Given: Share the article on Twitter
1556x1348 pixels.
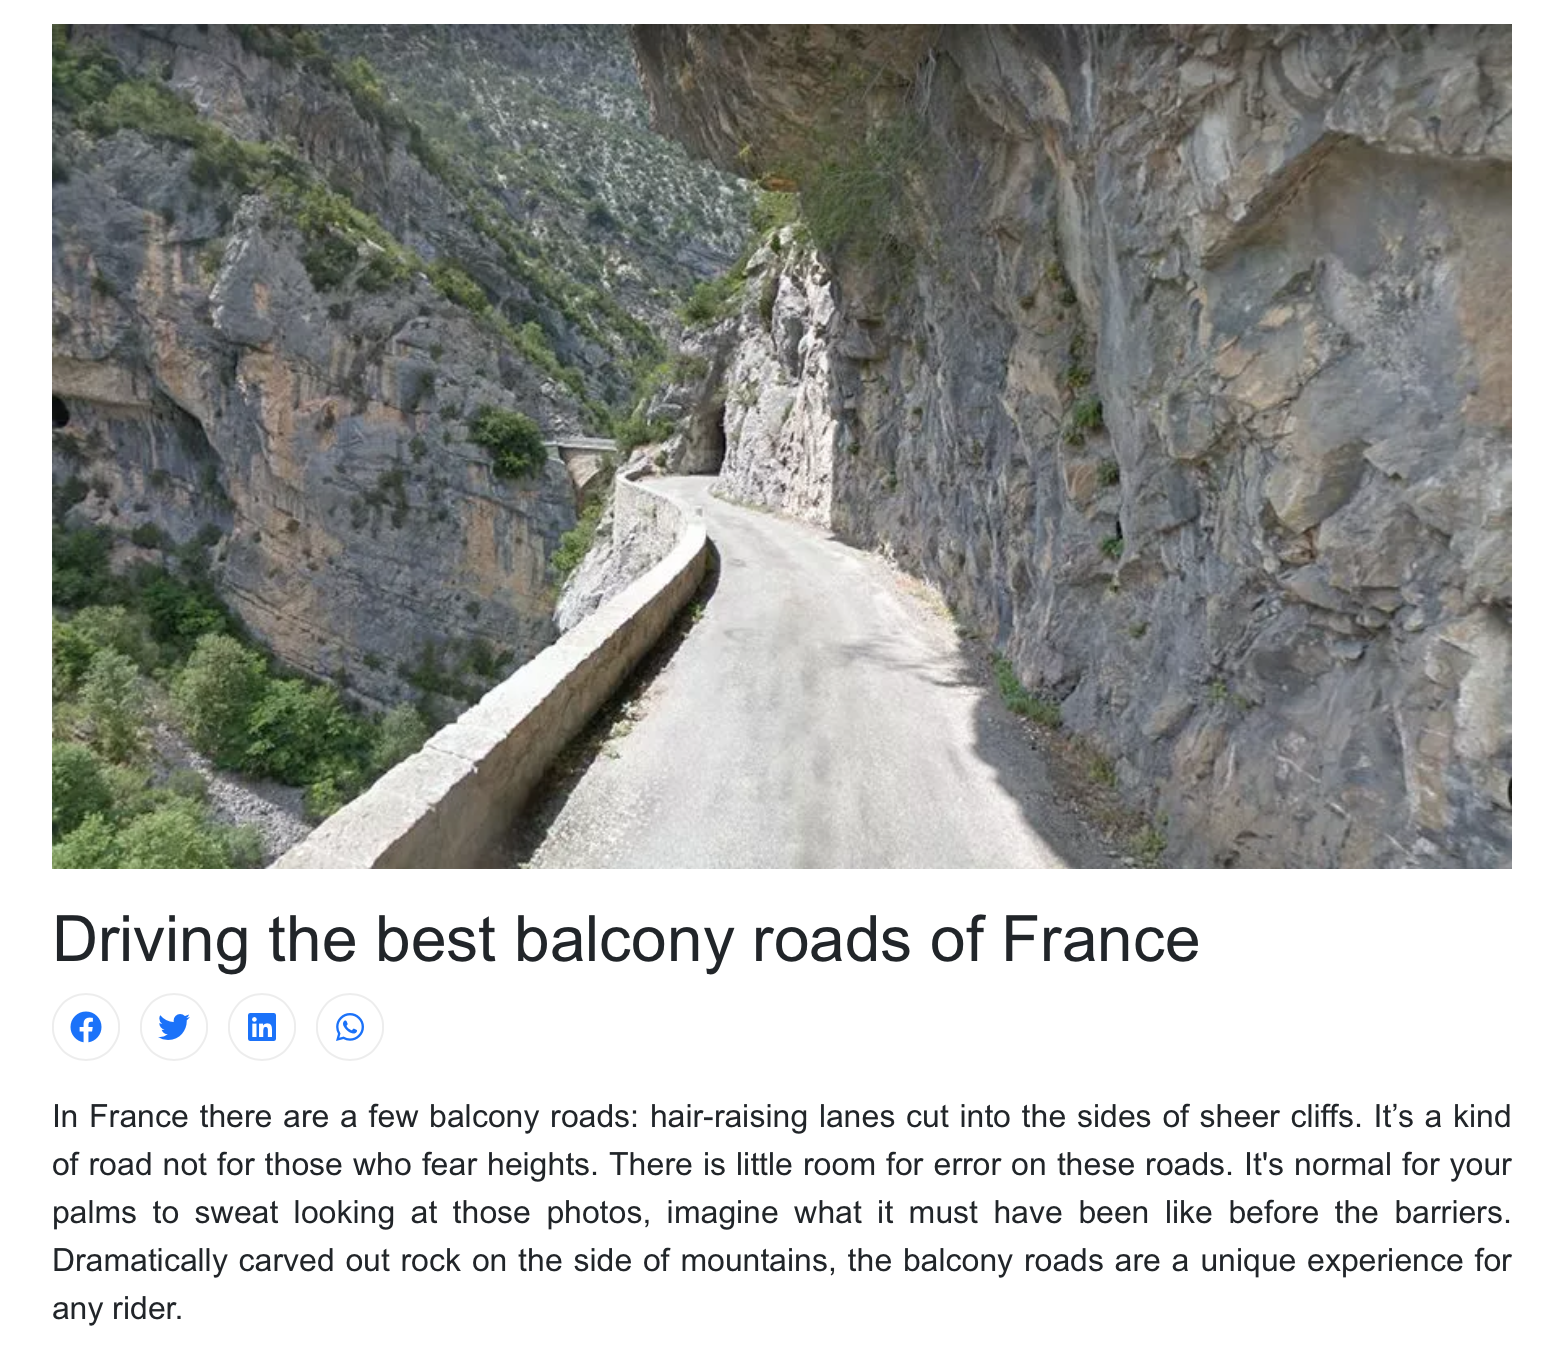Looking at the screenshot, I should click(174, 1027).
